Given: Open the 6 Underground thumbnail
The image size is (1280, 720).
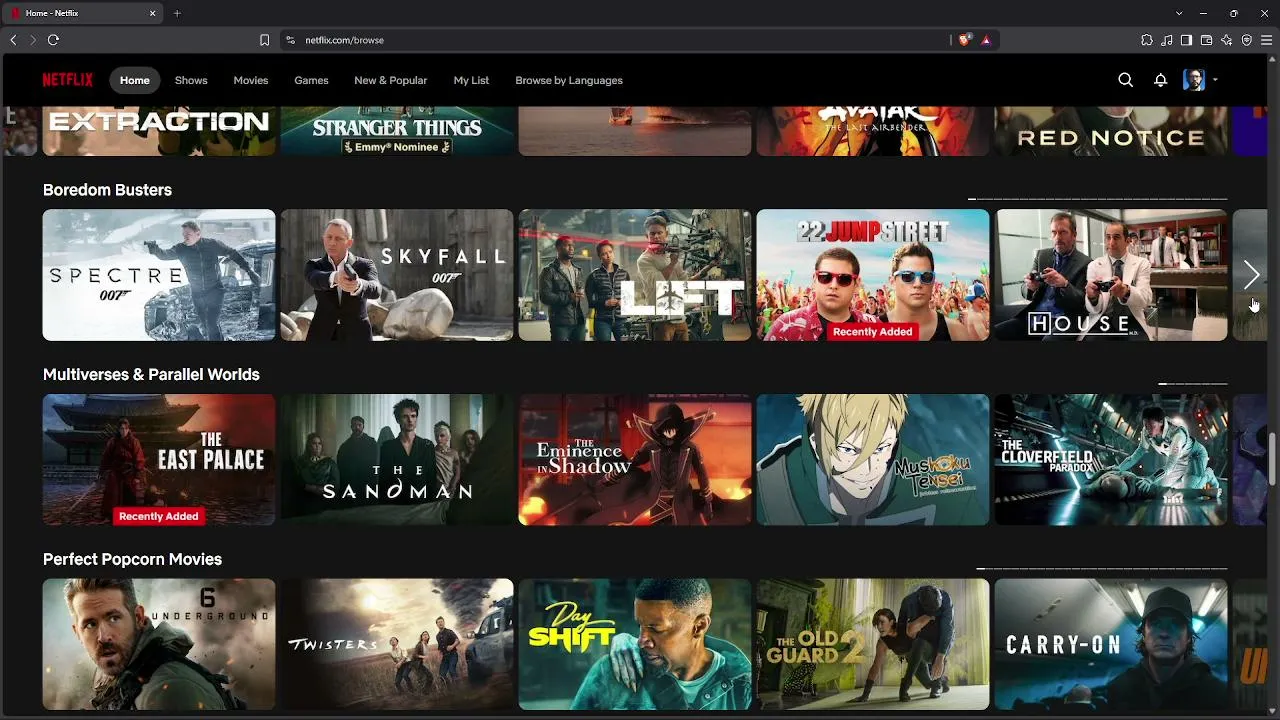Looking at the screenshot, I should (159, 645).
